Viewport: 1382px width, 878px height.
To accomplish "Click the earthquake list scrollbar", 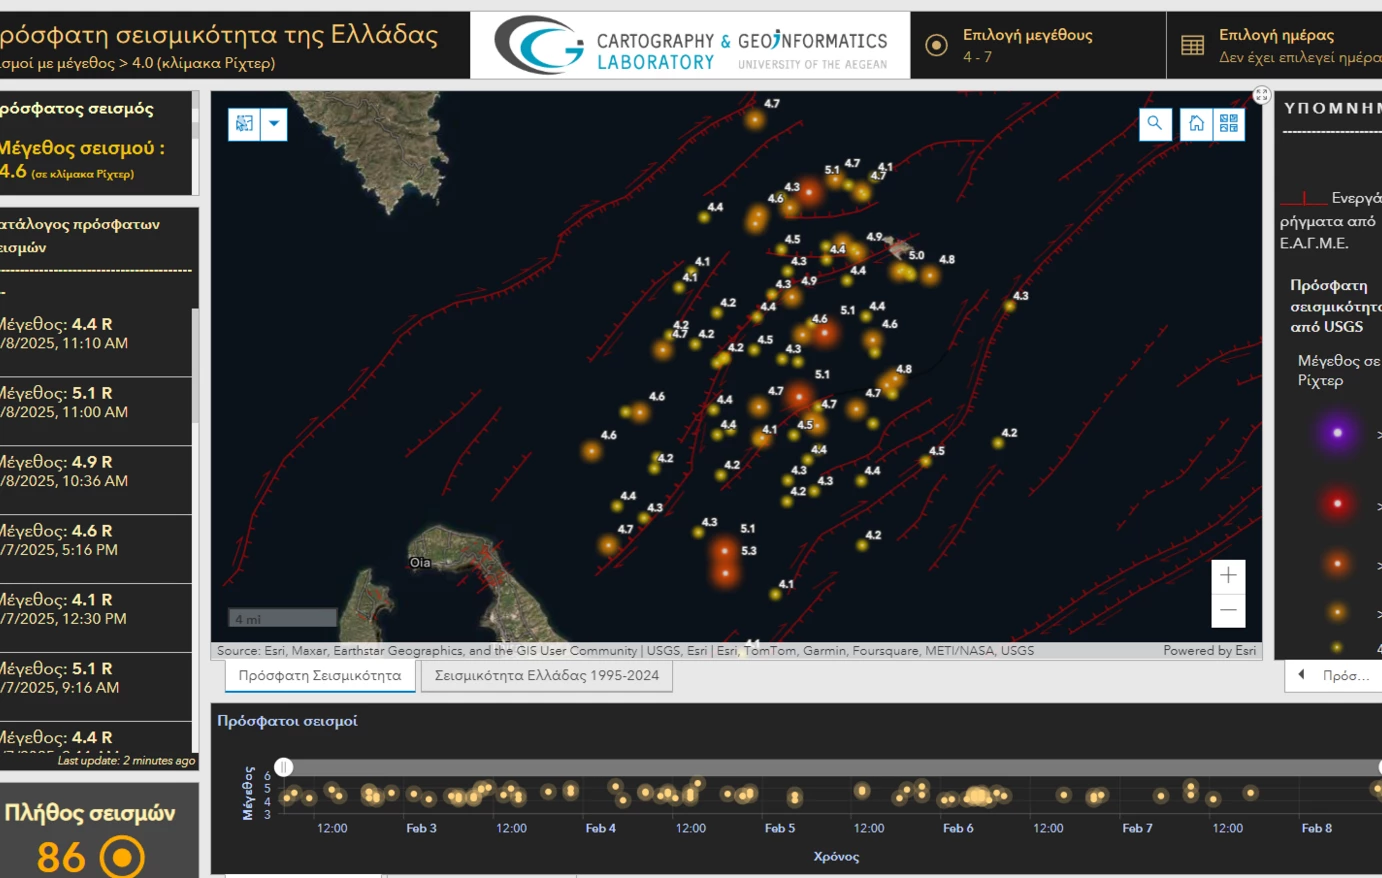I will [195, 340].
